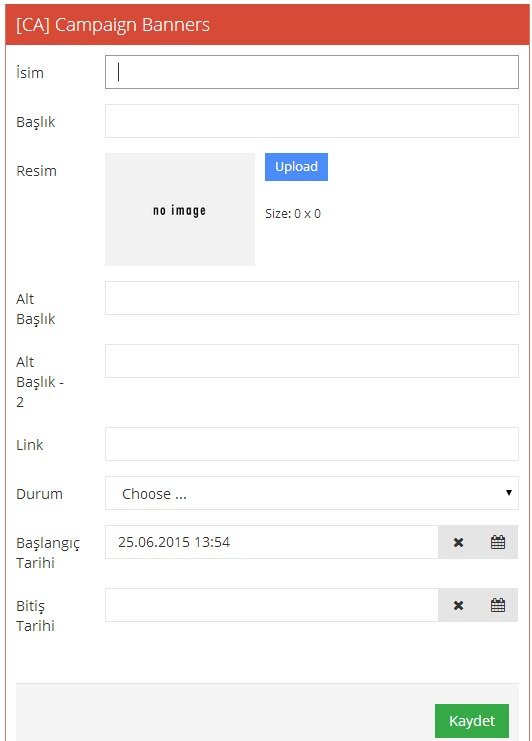The width and height of the screenshot is (532, 741).
Task: Click the Size: 0 x 0 text
Action: point(293,214)
